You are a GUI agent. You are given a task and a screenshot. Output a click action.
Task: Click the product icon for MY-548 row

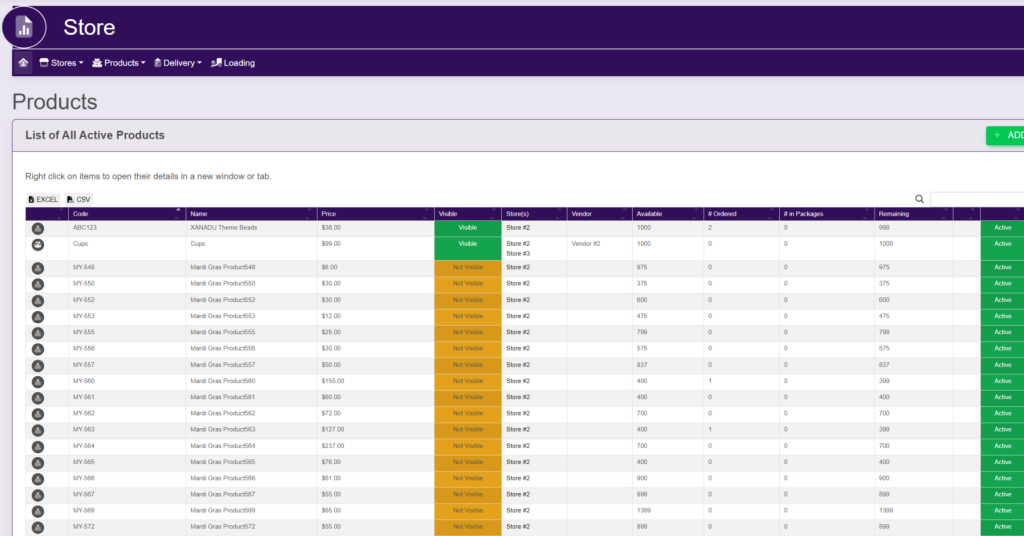click(38, 268)
